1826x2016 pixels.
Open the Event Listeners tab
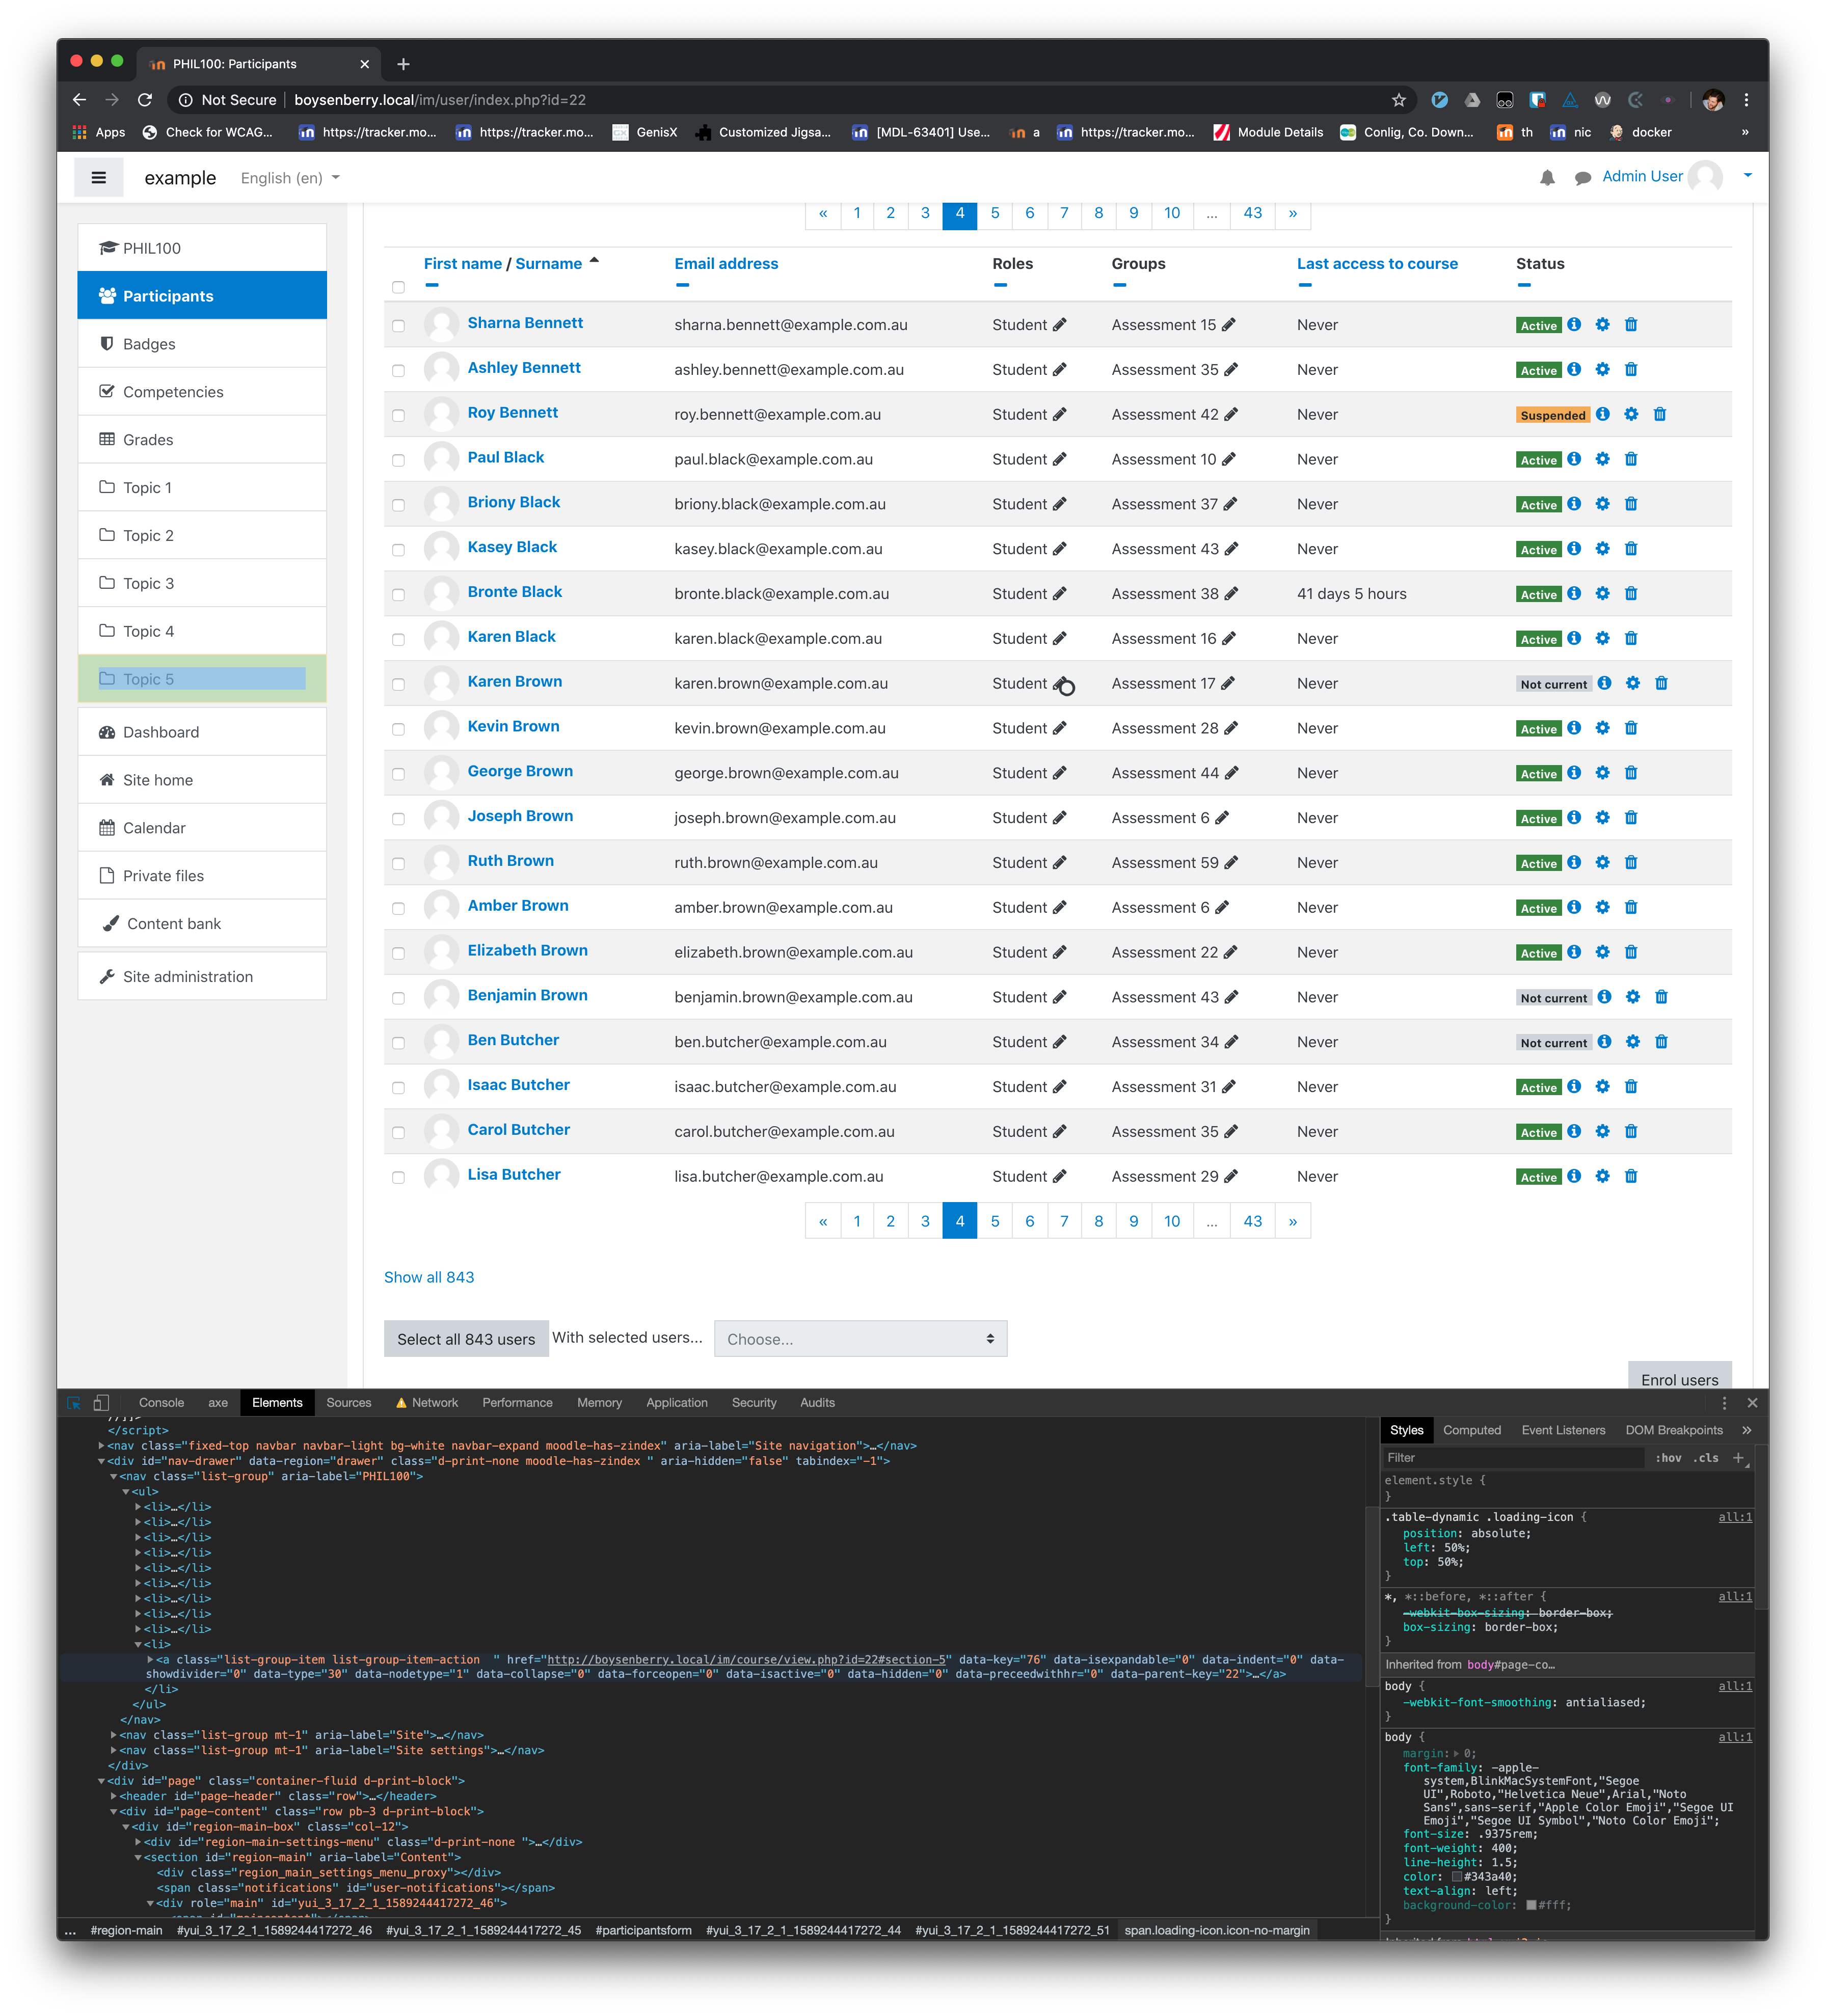[1563, 1431]
